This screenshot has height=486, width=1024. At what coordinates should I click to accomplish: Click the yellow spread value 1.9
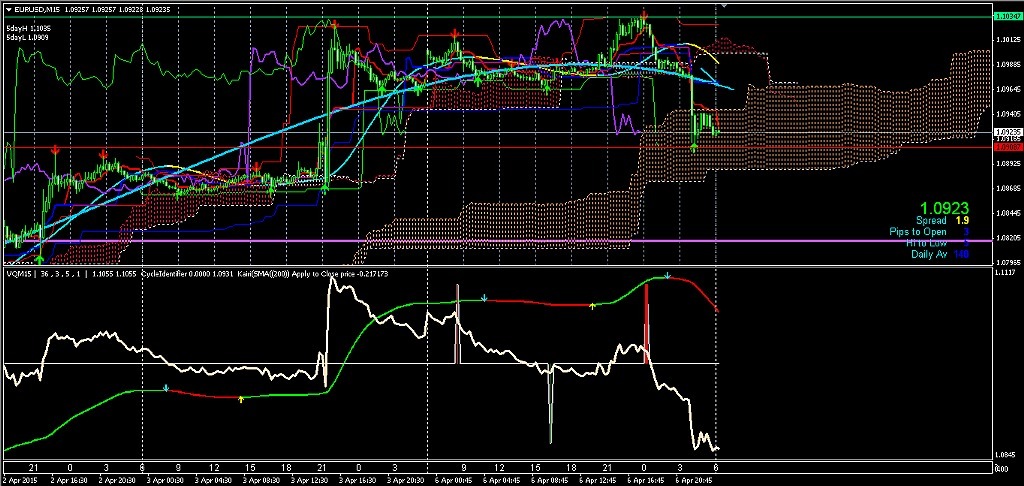click(x=962, y=221)
